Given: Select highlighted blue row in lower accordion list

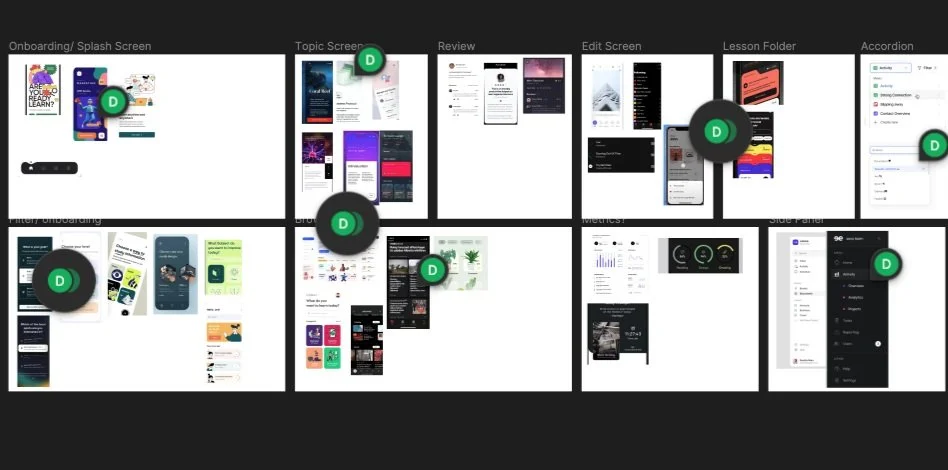Looking at the screenshot, I should click(899, 169).
